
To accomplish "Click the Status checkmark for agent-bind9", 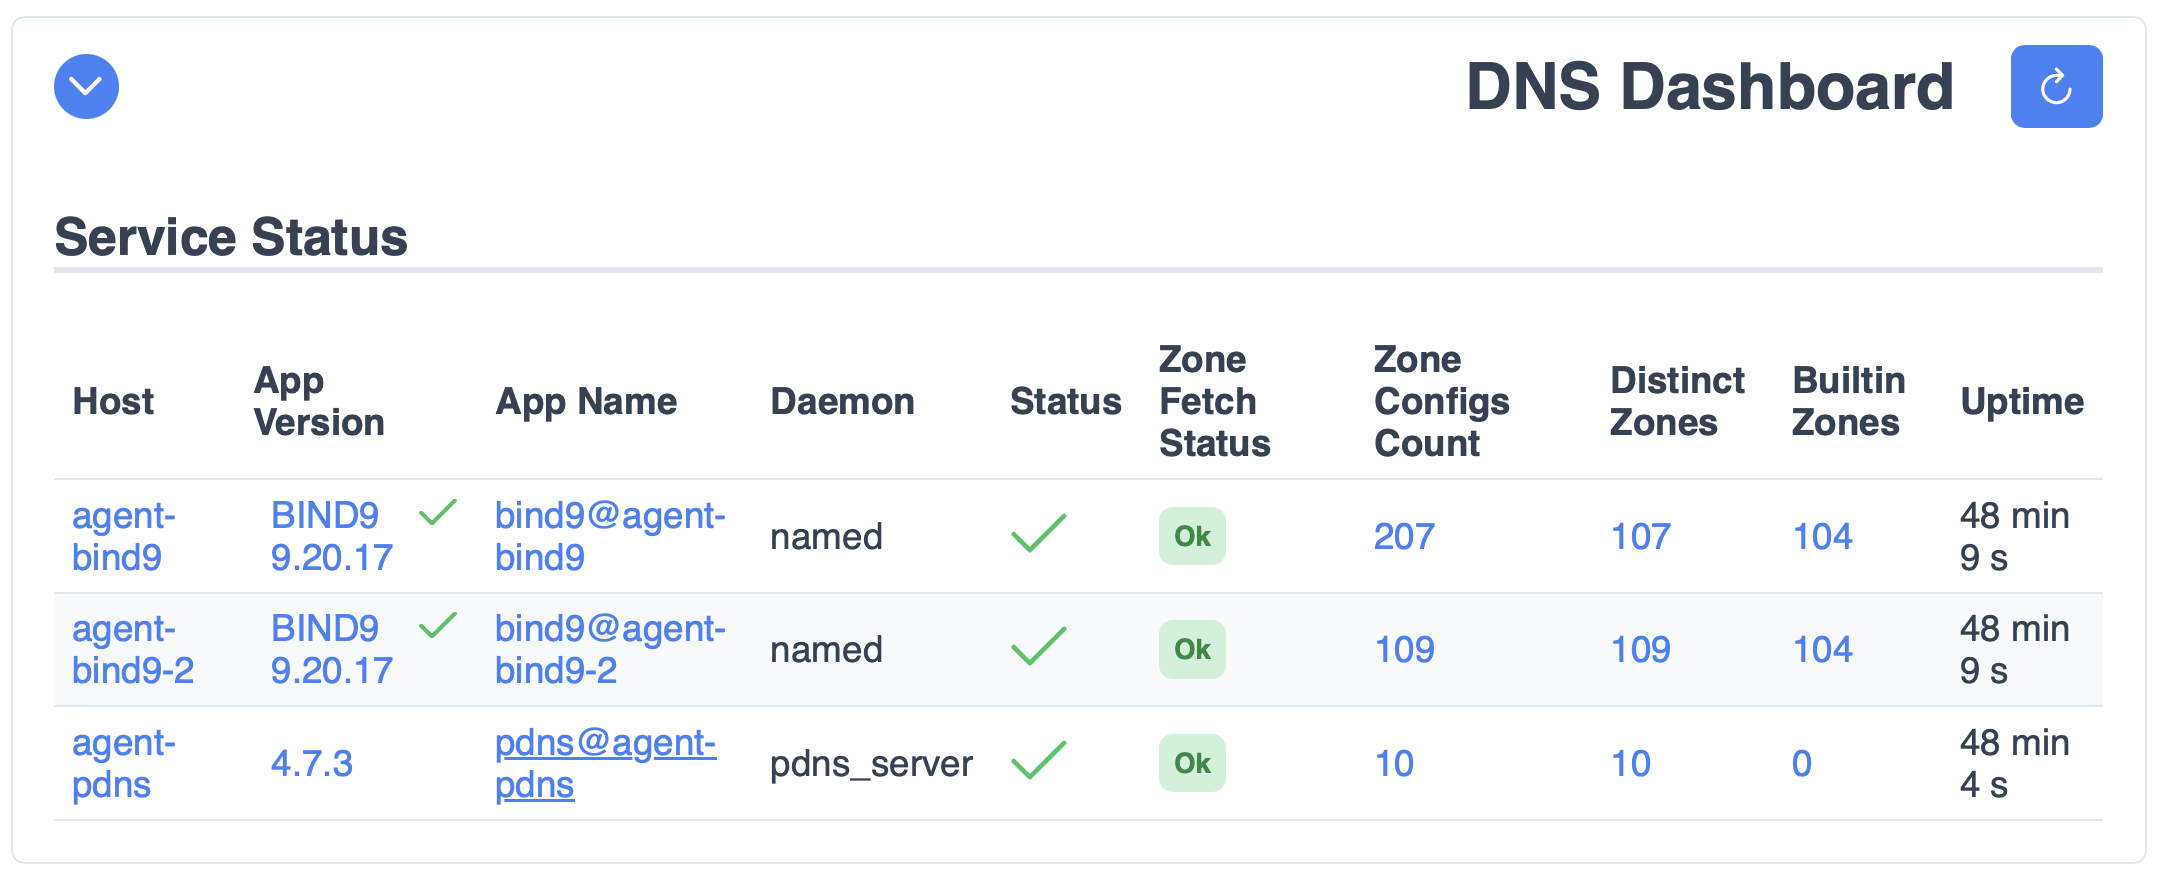I will (x=1037, y=536).
